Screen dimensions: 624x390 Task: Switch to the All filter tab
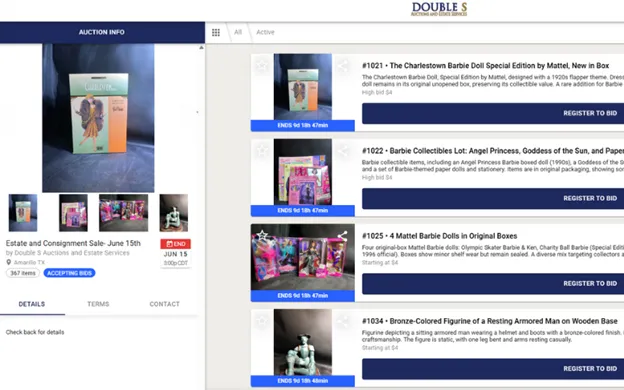coord(238,32)
